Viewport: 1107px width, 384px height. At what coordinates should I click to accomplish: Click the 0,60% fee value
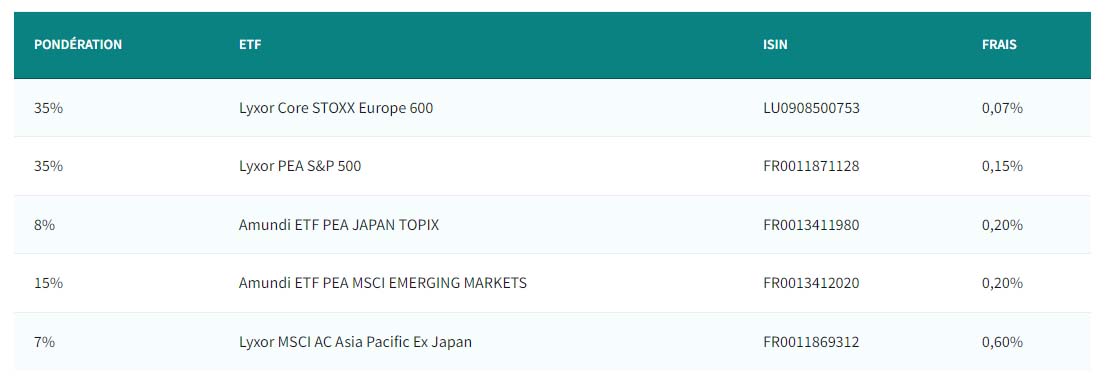pos(1002,342)
